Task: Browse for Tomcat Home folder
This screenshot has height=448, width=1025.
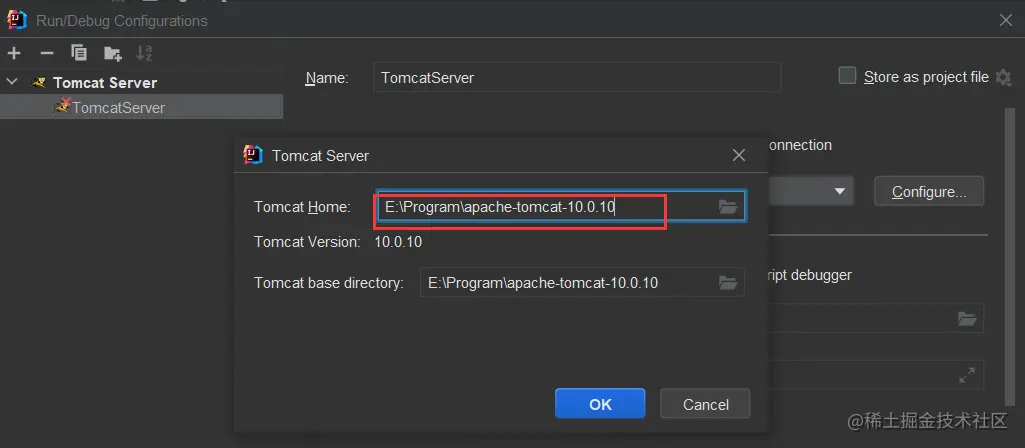Action: click(728, 207)
